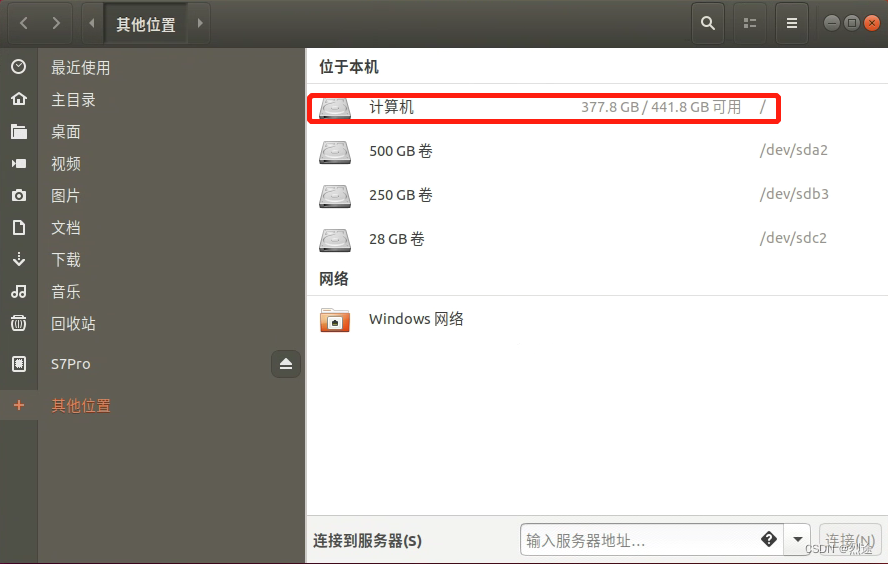Click the path bar left scroll arrow
Image resolution: width=888 pixels, height=564 pixels.
(x=92, y=23)
